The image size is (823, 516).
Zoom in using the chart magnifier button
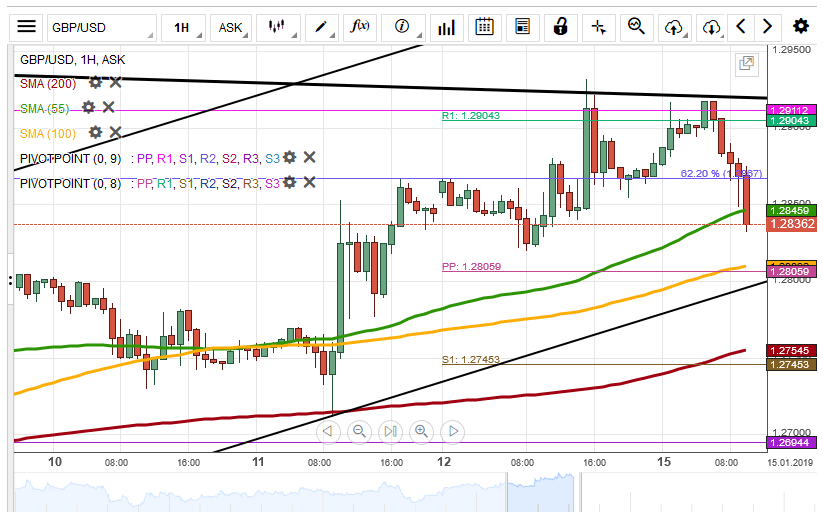point(421,431)
